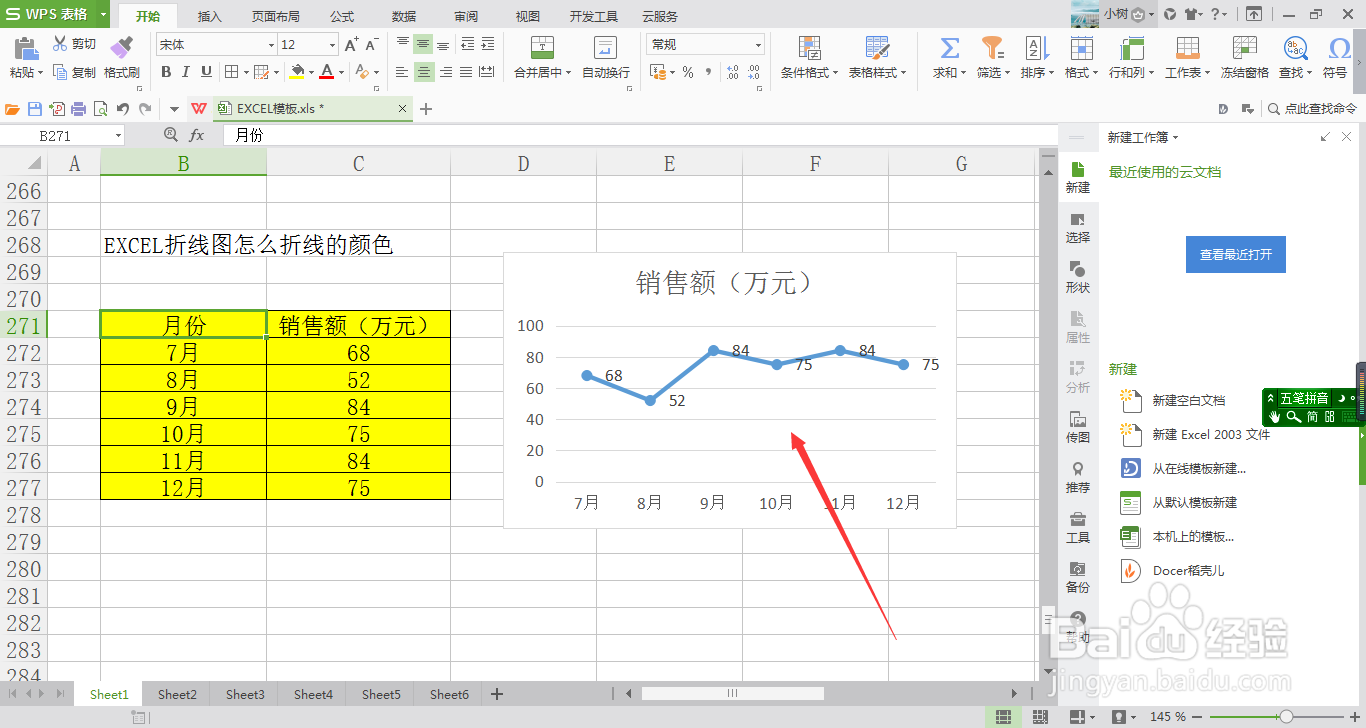The width and height of the screenshot is (1366, 728).
Task: Toggle left horizontal alignment
Action: (402, 72)
